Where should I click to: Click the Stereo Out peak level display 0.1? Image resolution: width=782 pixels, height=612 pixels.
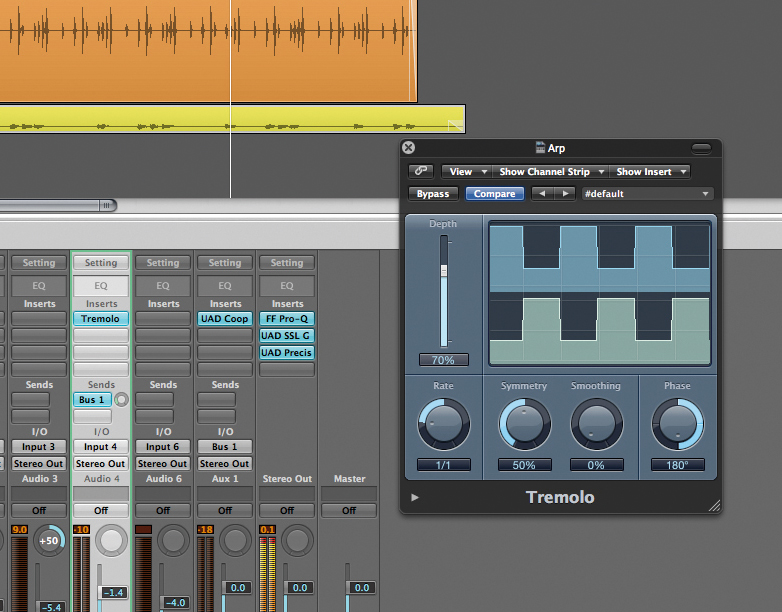click(x=267, y=530)
